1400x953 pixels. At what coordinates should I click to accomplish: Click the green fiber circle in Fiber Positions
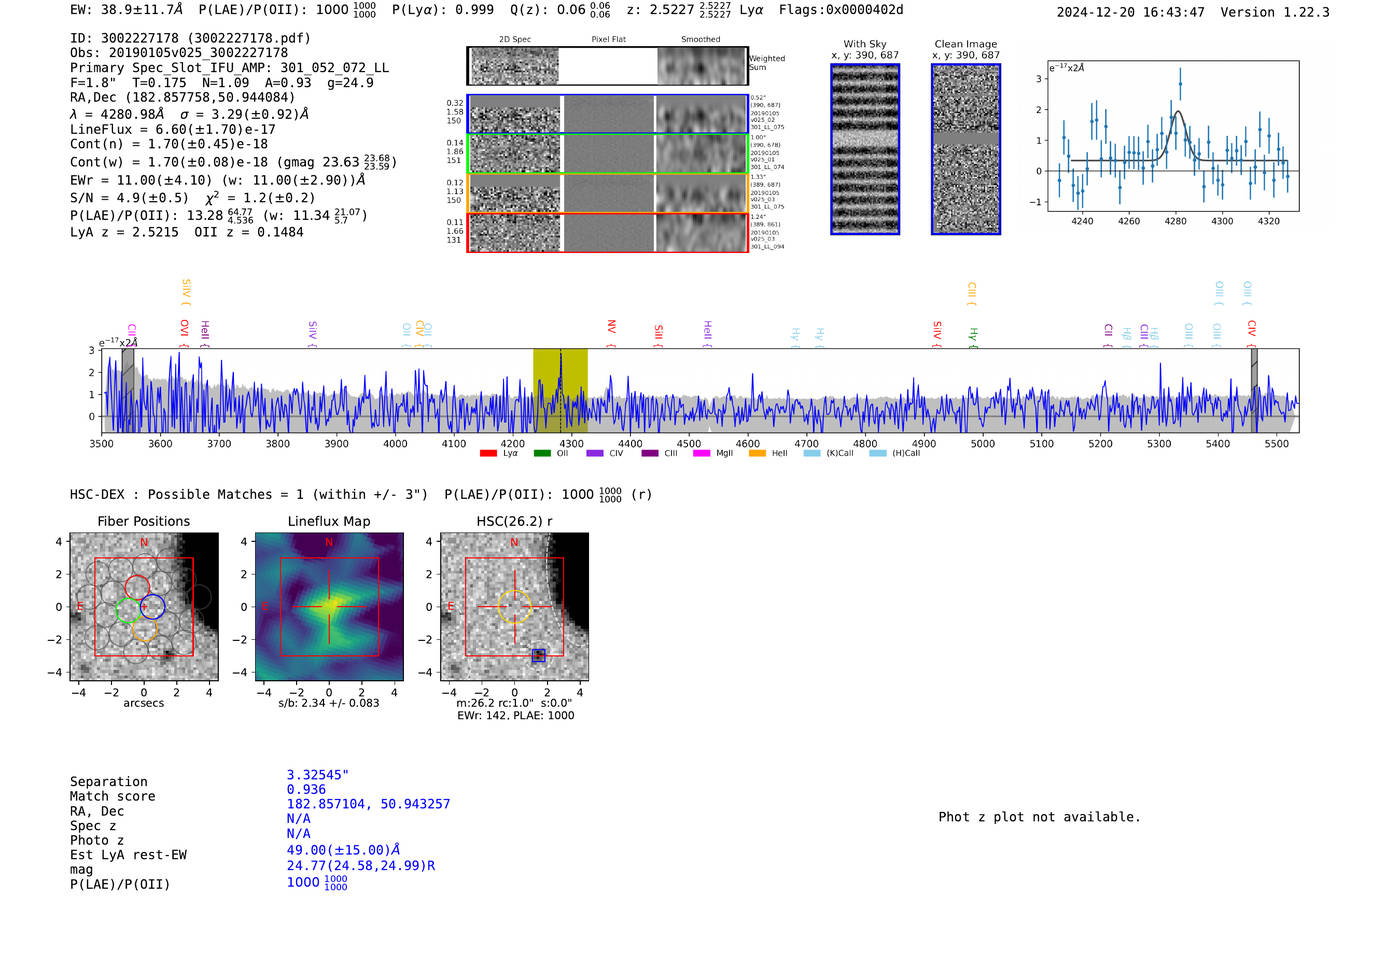[x=128, y=610]
